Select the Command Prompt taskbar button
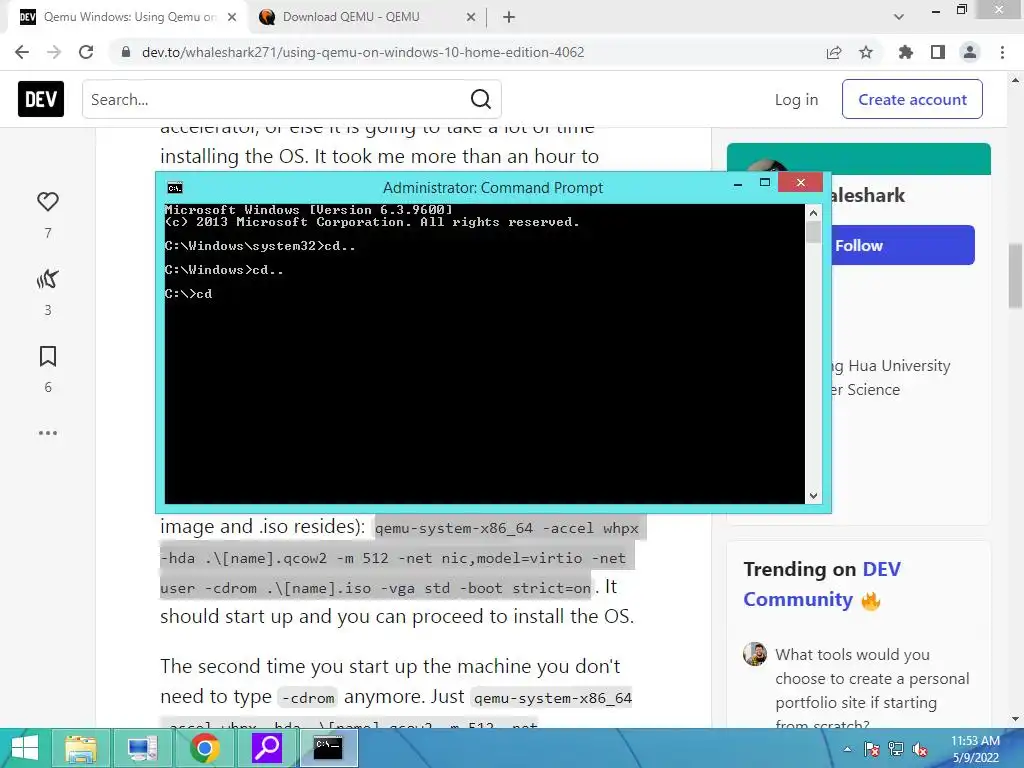 (328, 748)
